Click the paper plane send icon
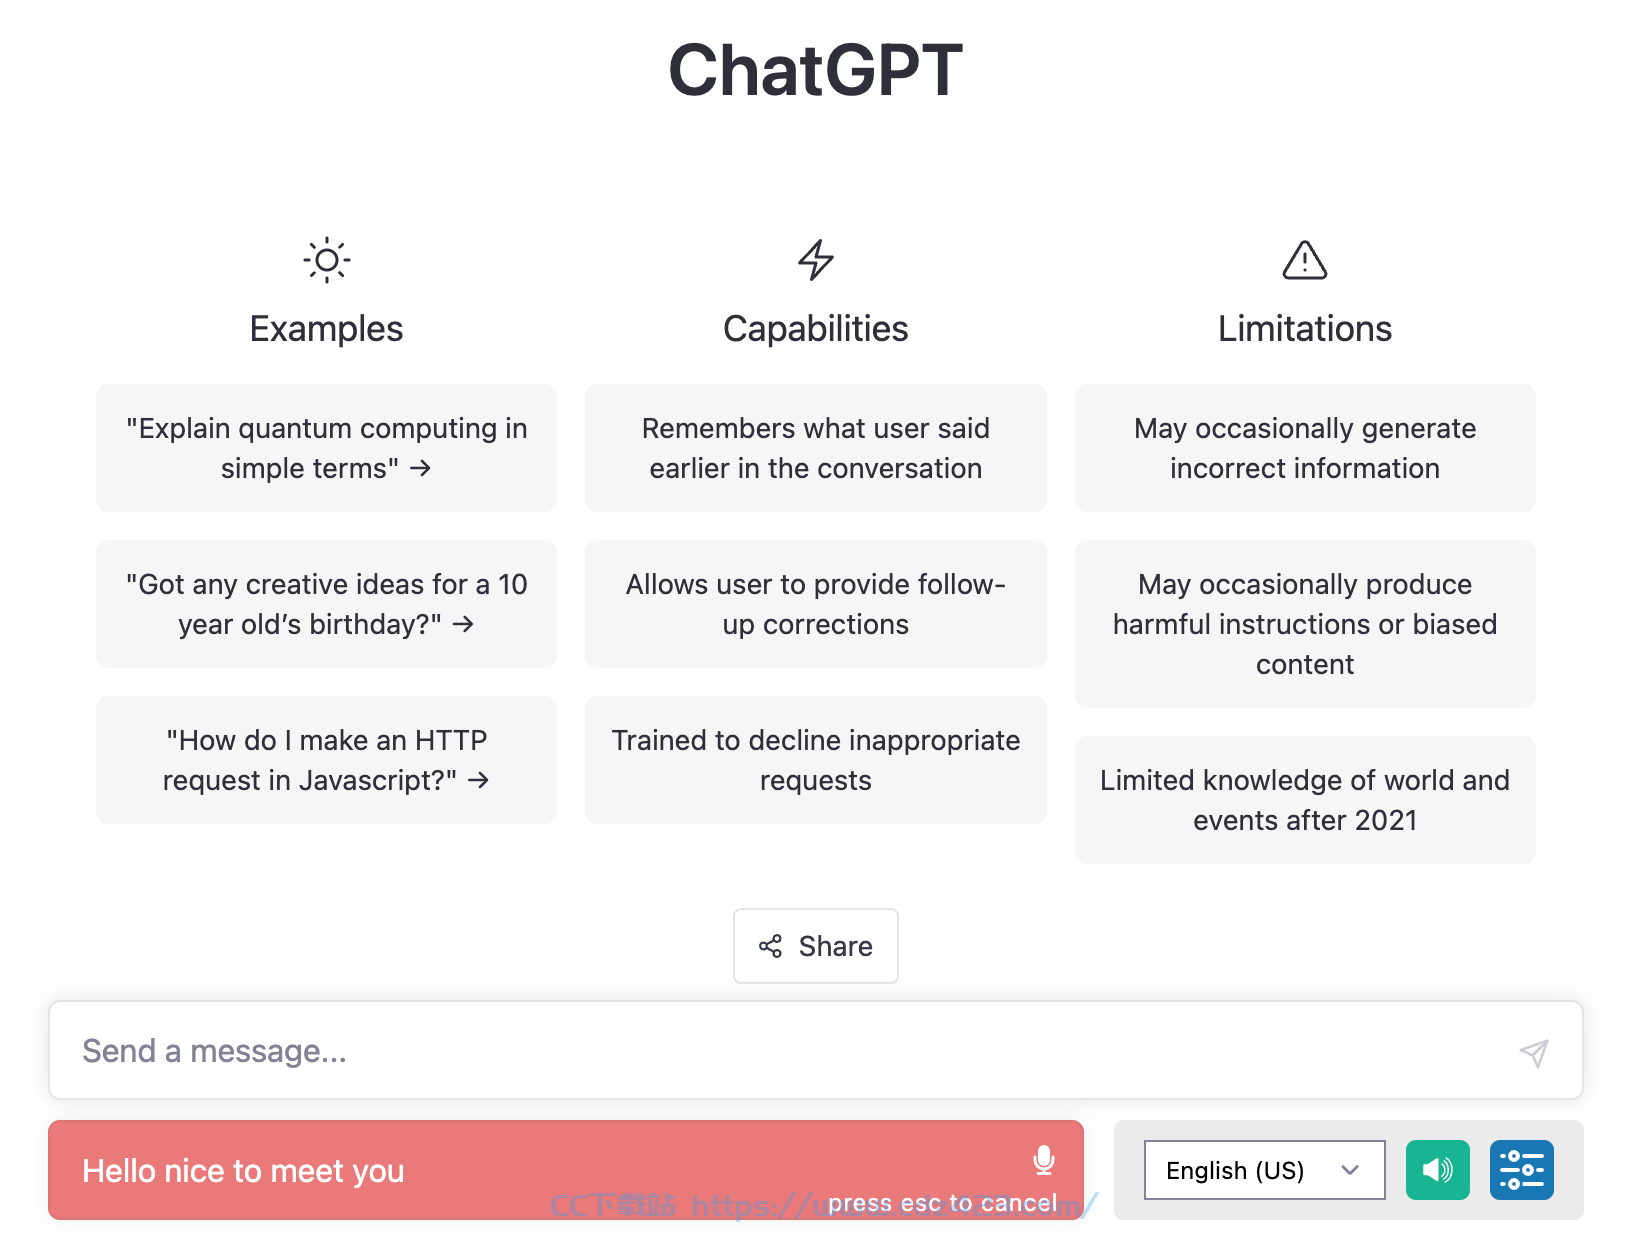1650x1236 pixels. [1534, 1052]
